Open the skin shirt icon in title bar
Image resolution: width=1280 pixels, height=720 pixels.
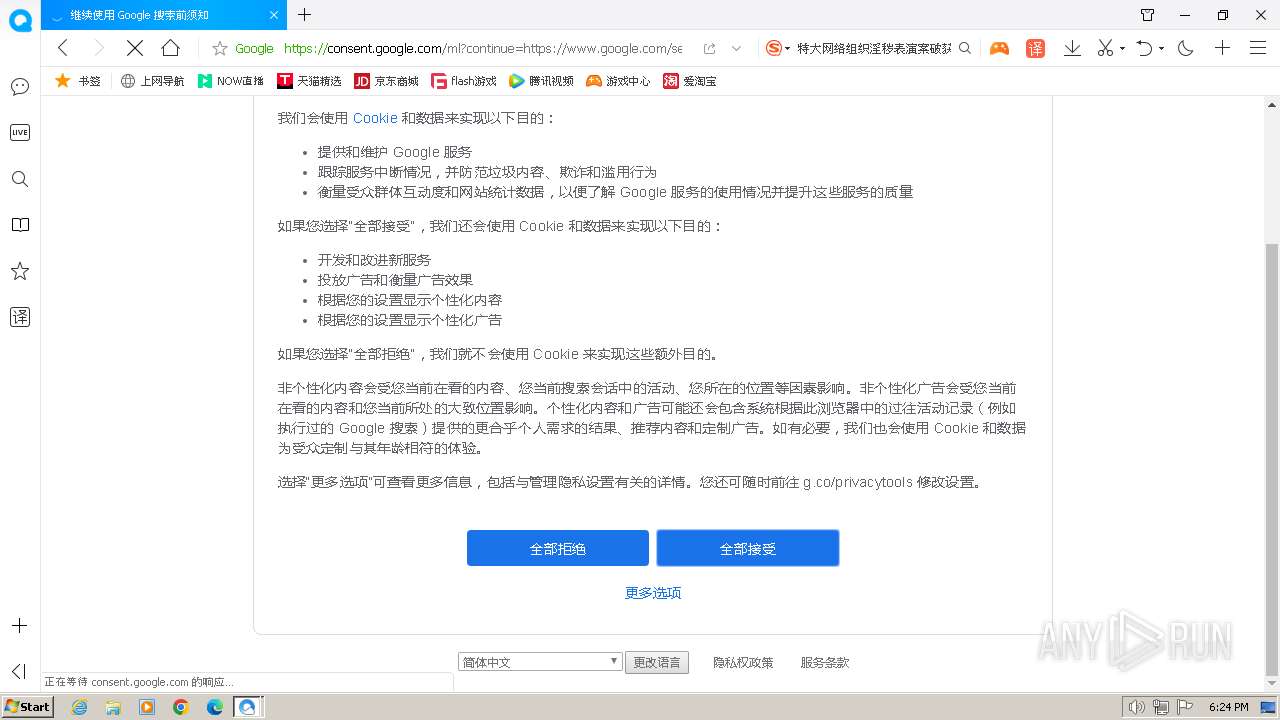1147,15
